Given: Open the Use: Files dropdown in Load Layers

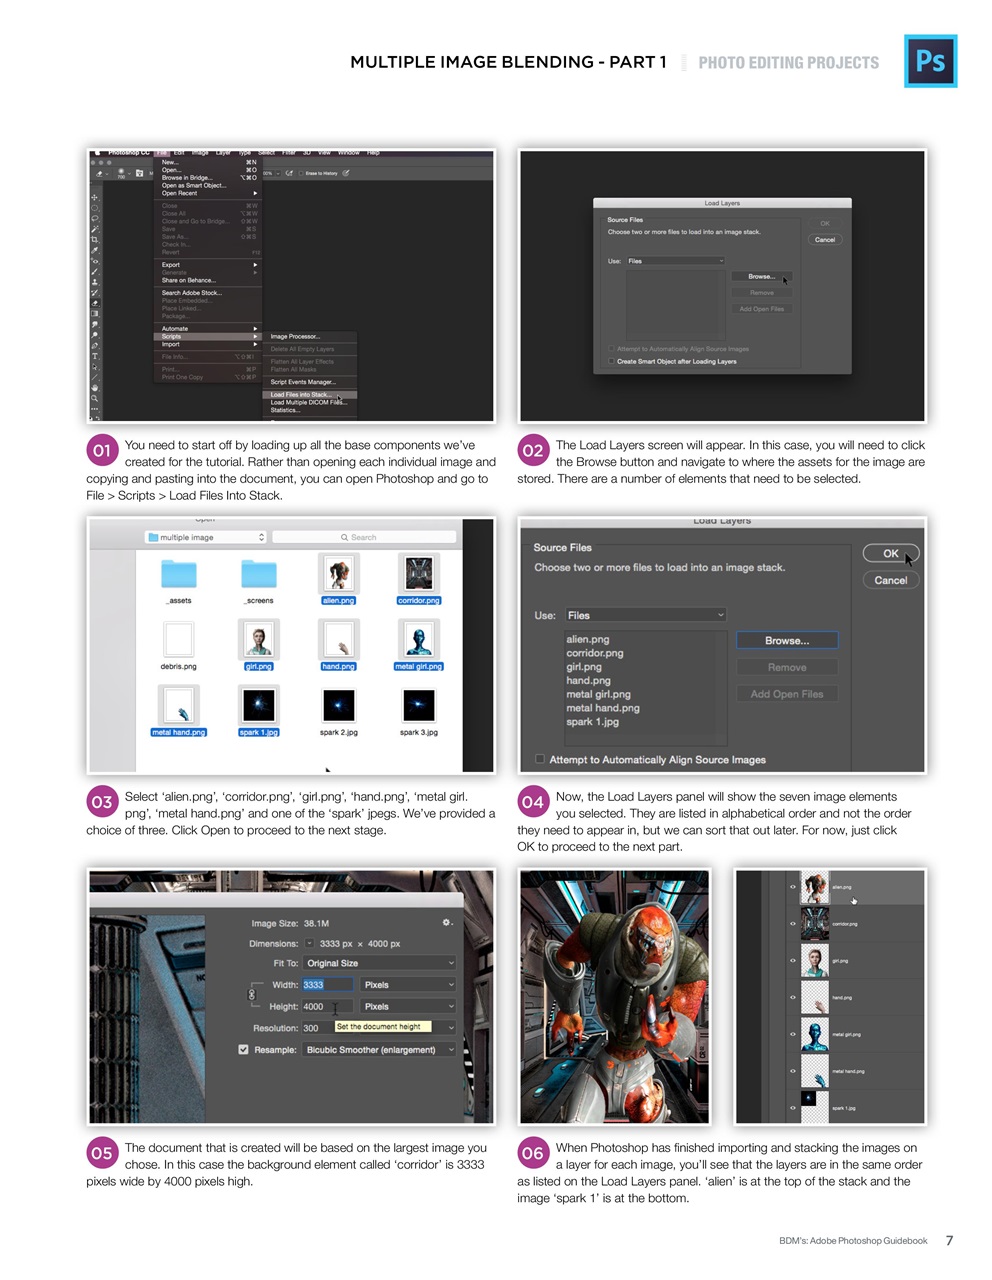Looking at the screenshot, I should (x=645, y=615).
